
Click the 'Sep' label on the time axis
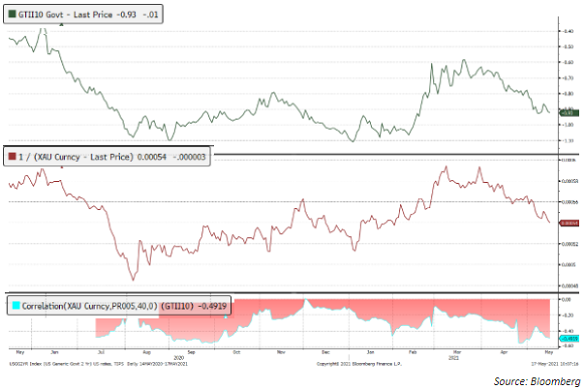coord(191,352)
